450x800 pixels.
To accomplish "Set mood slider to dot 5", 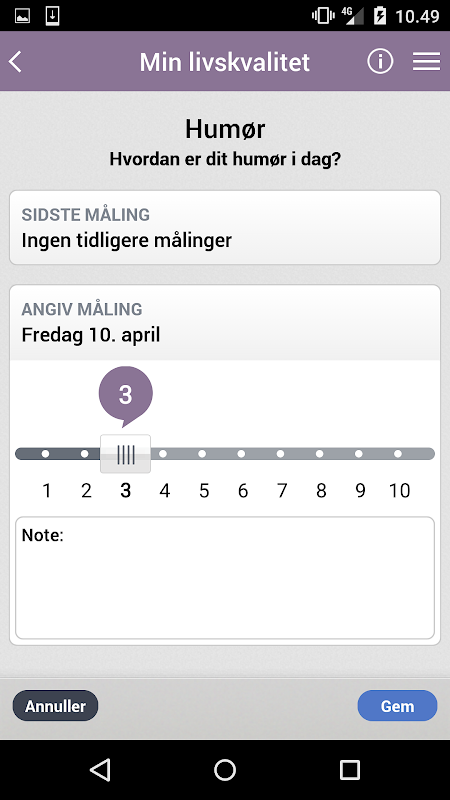I will click(202, 454).
